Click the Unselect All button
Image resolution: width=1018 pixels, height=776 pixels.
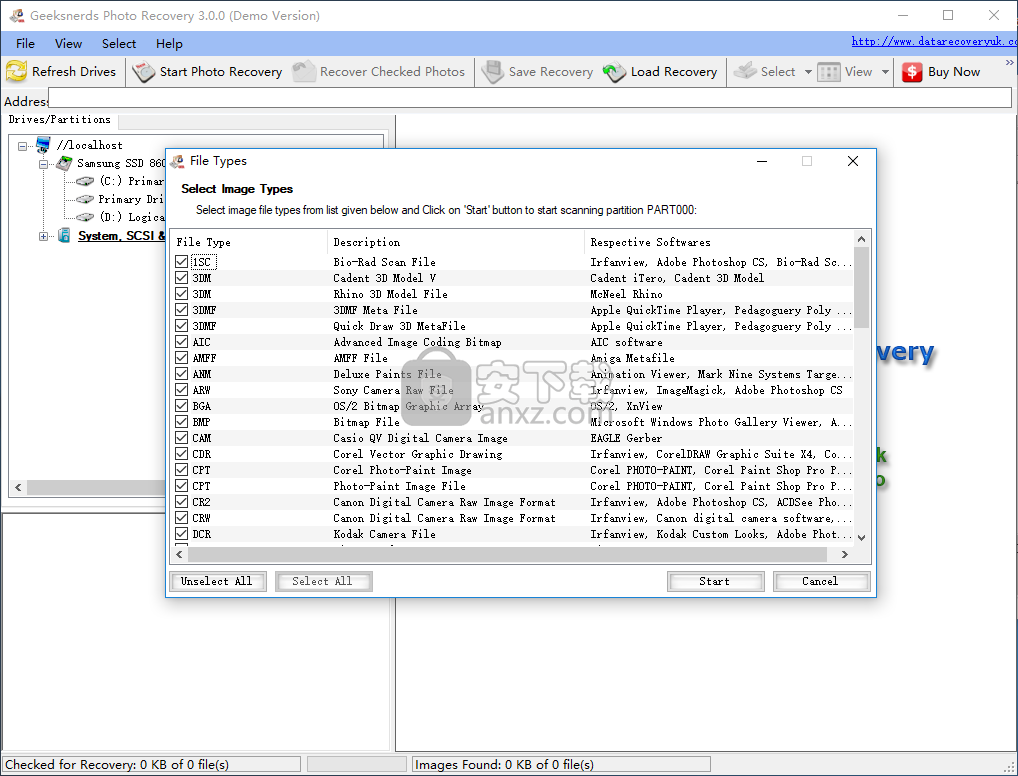(218, 581)
